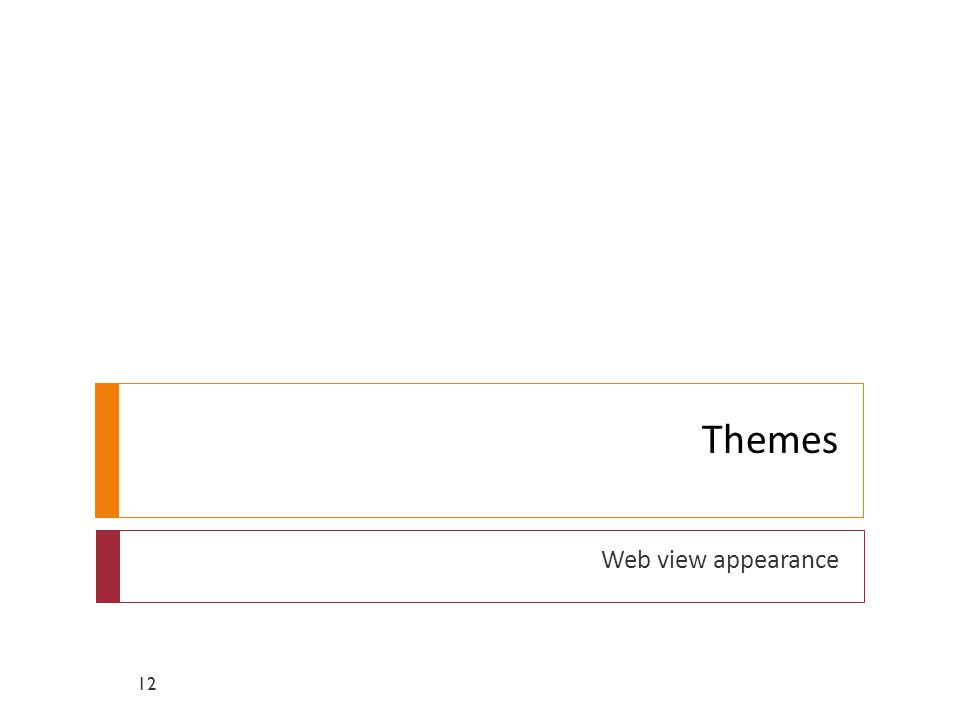
Task: Click the final "s" in Themes
Action: (828, 443)
